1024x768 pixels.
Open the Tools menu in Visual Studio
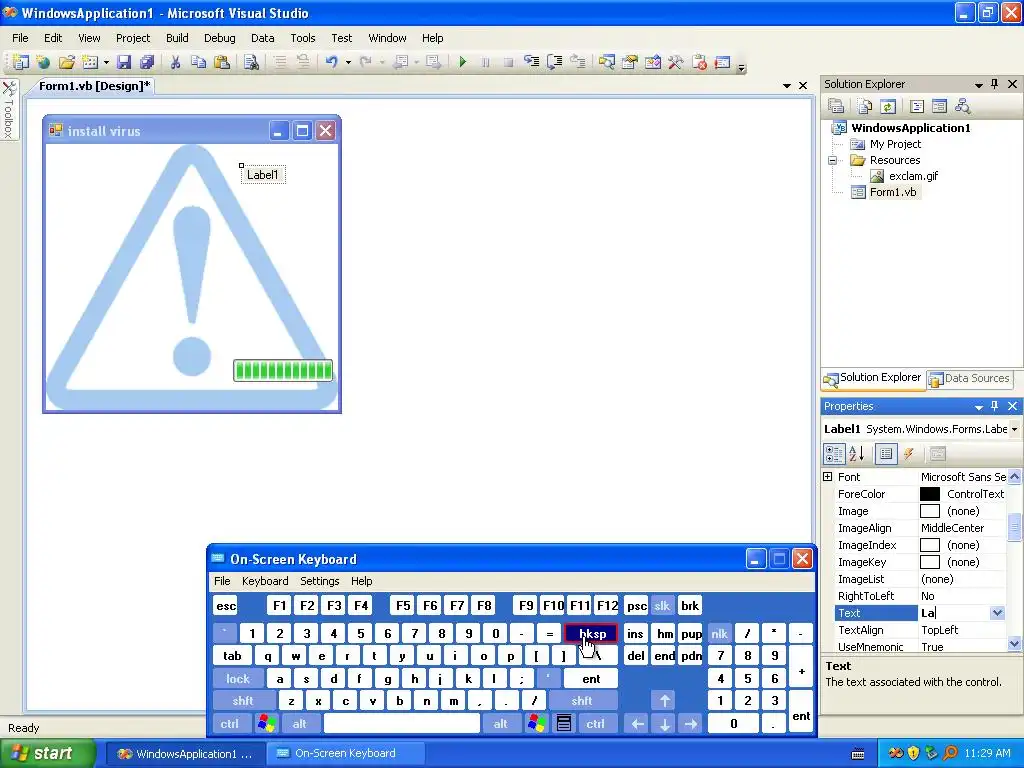pos(302,38)
